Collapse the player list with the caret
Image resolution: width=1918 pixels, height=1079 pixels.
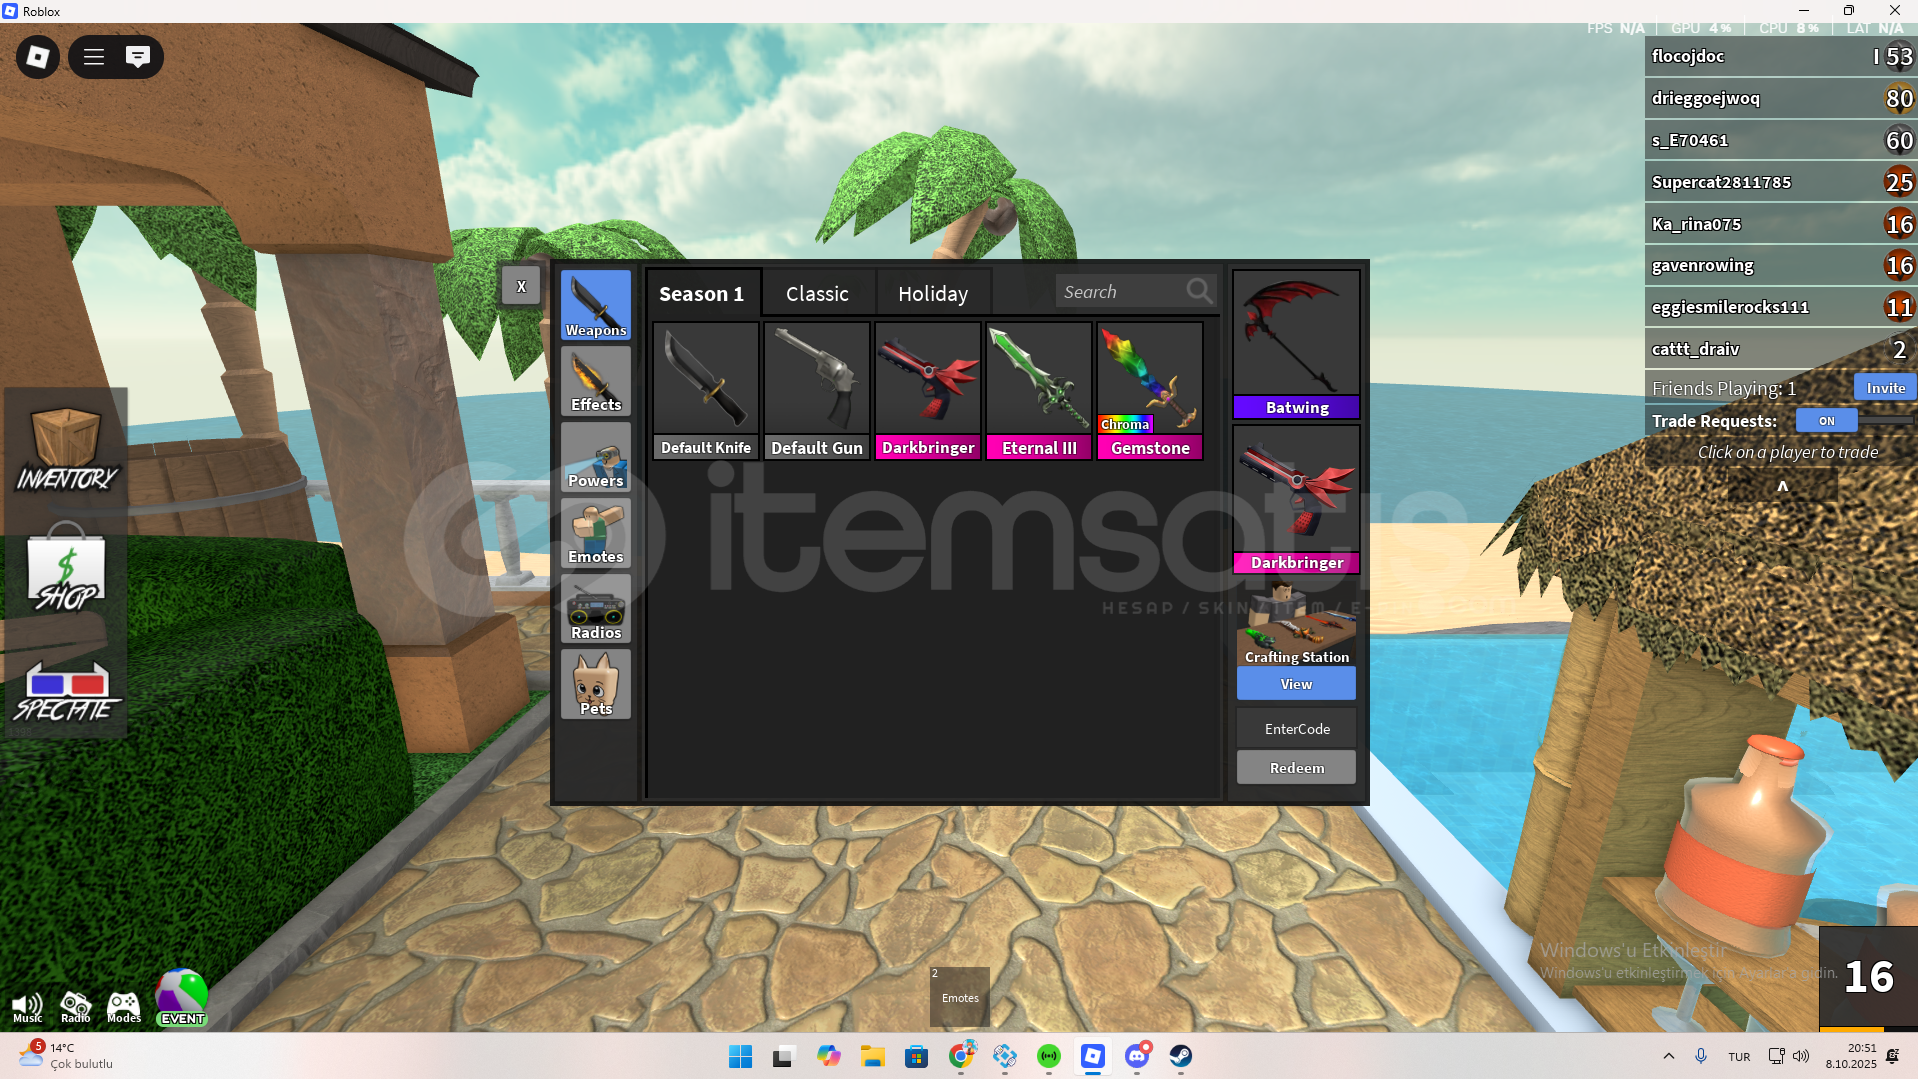1782,487
